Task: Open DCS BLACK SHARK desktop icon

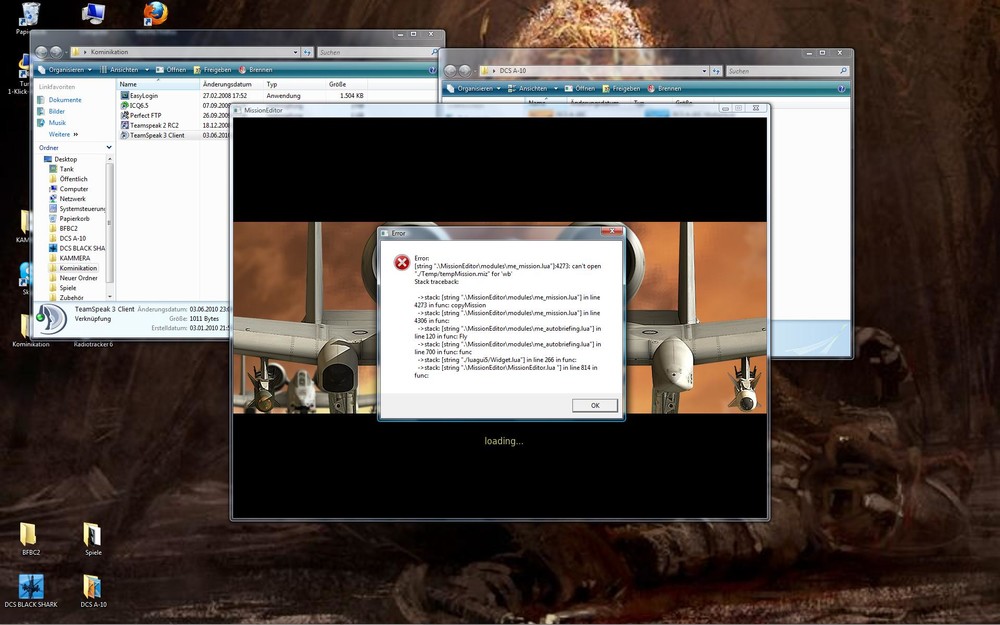Action: point(31,591)
